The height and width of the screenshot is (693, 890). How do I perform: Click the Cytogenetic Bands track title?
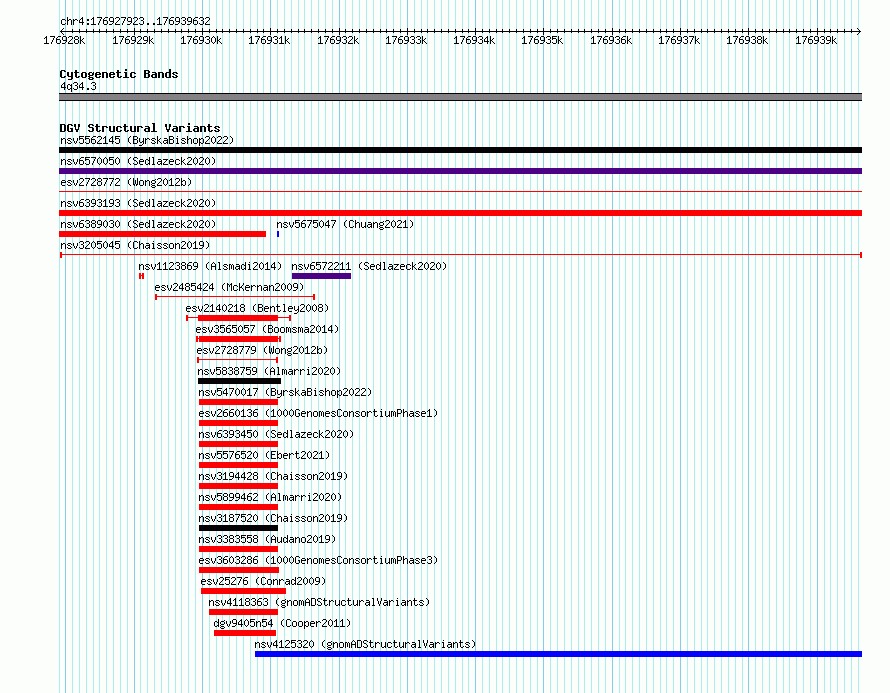click(x=119, y=74)
